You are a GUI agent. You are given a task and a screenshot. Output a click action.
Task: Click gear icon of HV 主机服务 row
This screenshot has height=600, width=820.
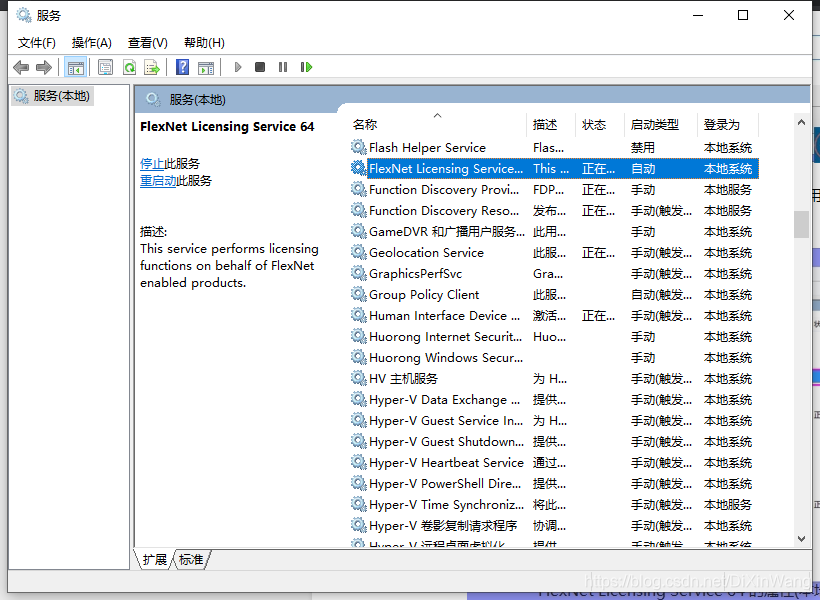[358, 378]
